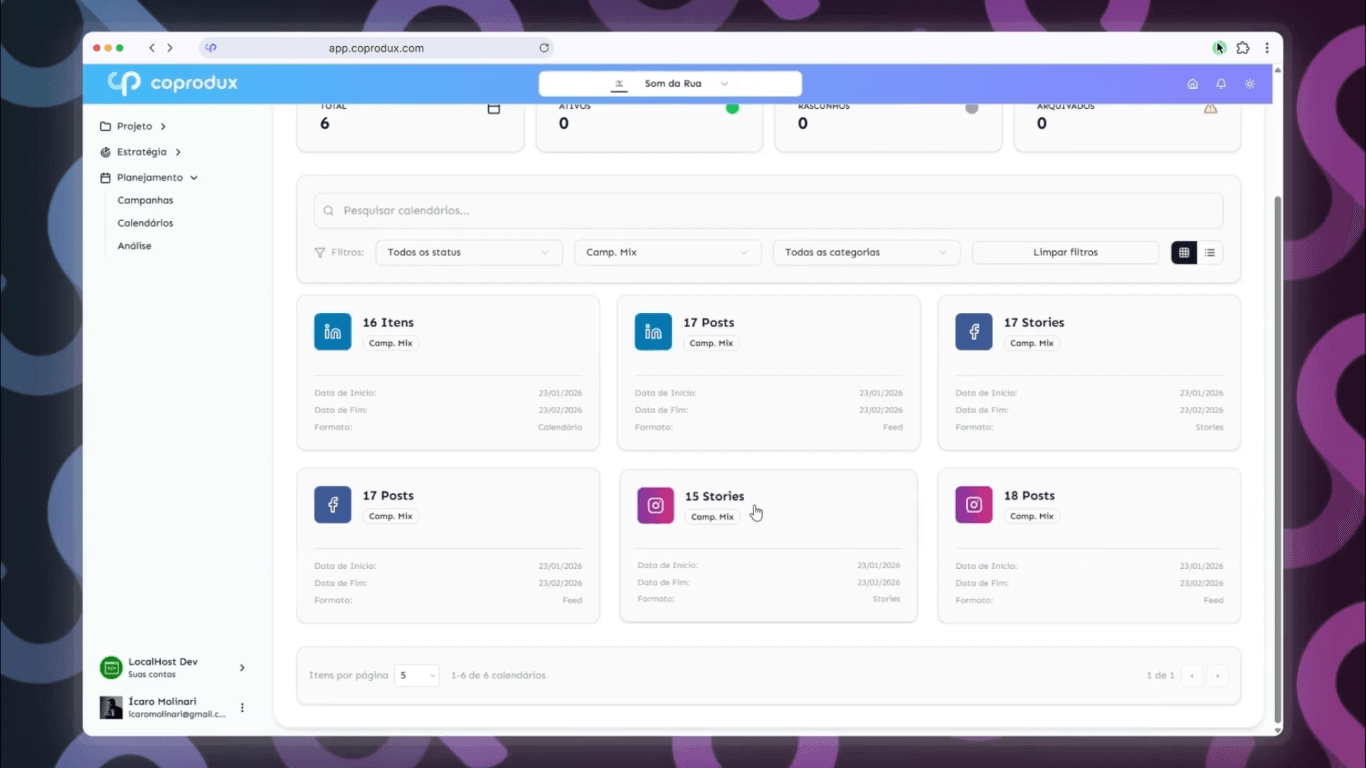Image resolution: width=1366 pixels, height=768 pixels.
Task: Open user options menu beside Ícaro Molinari
Action: (242, 708)
